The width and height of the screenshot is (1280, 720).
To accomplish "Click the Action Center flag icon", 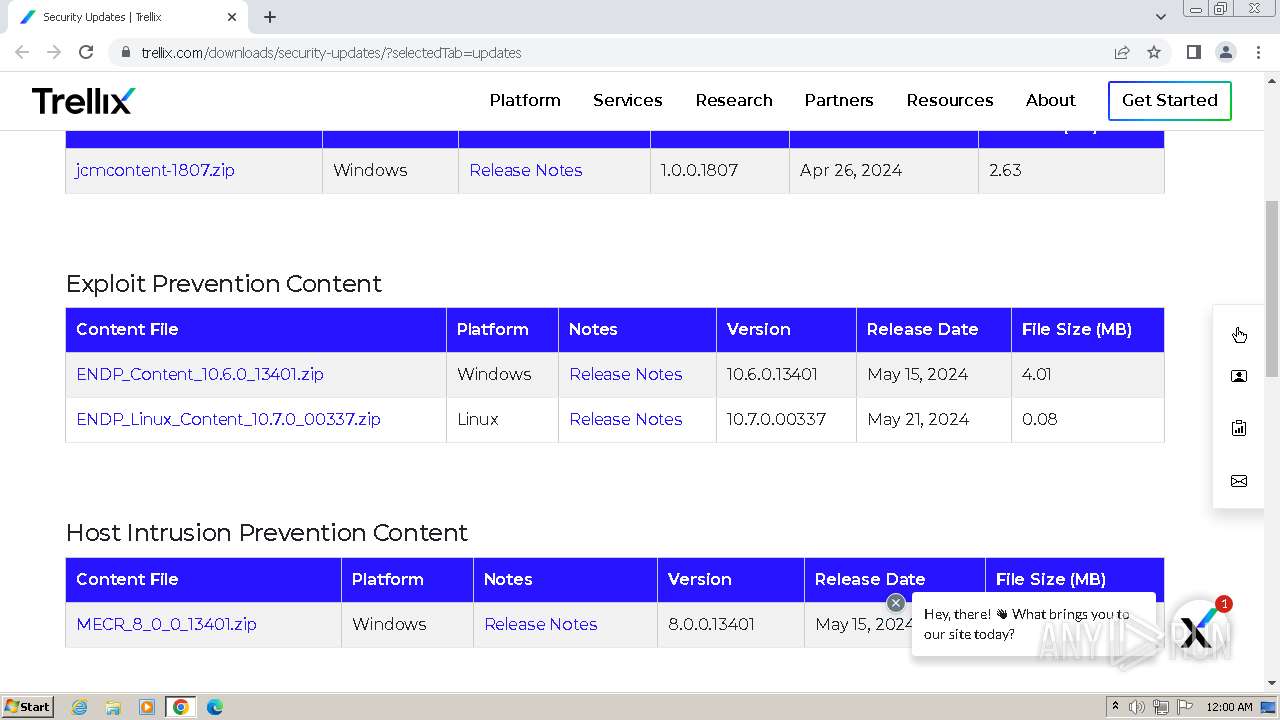I will 1185,707.
